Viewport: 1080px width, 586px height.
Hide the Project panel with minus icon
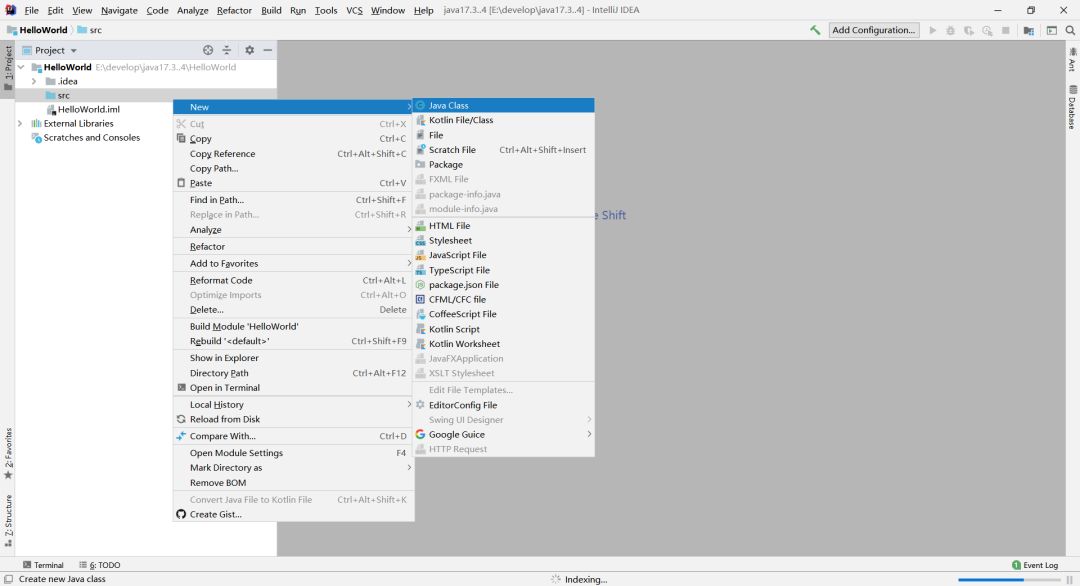tap(267, 50)
